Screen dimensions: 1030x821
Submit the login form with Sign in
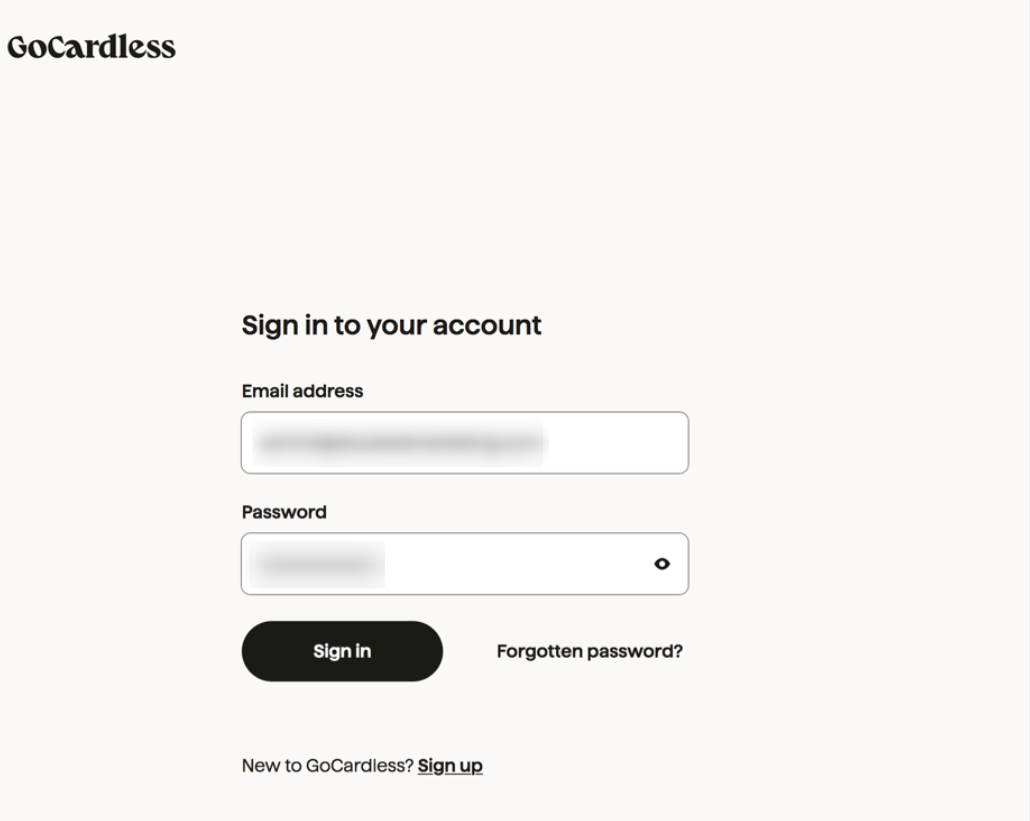(x=342, y=651)
